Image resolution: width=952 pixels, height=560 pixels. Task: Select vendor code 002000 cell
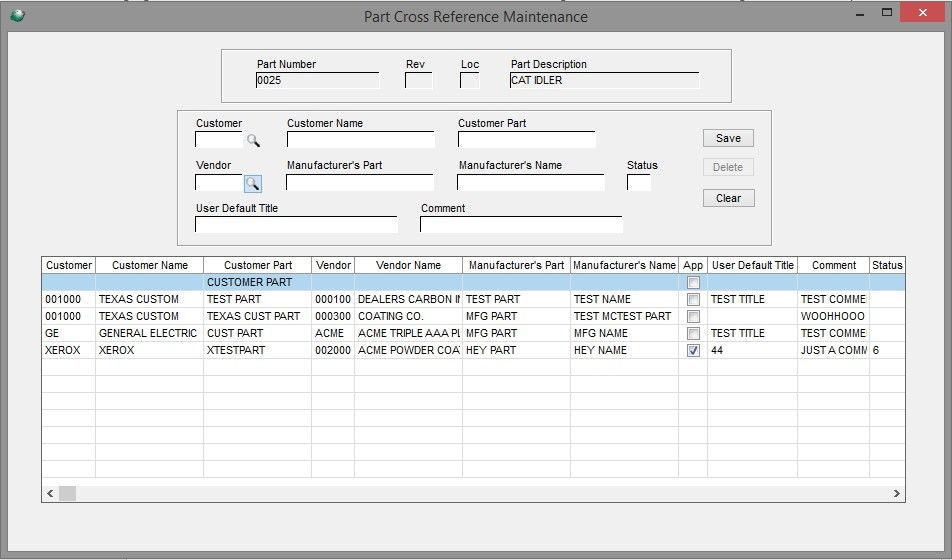tap(333, 350)
